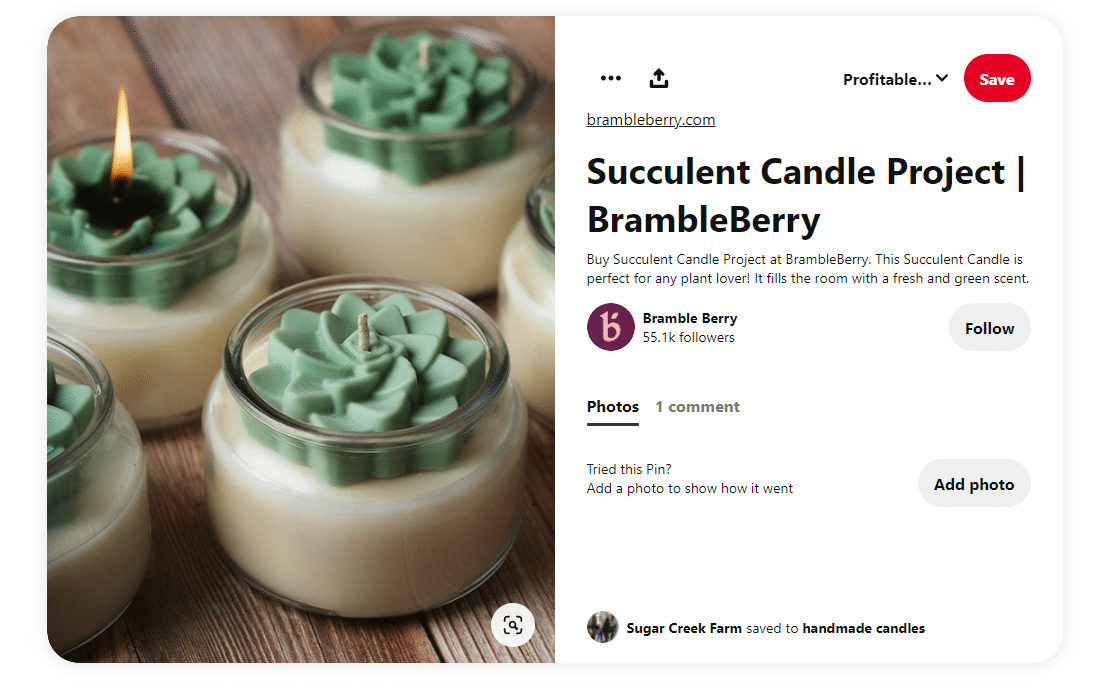1106x695 pixels.
Task: Visit the brambleberry.com source link
Action: pos(651,120)
